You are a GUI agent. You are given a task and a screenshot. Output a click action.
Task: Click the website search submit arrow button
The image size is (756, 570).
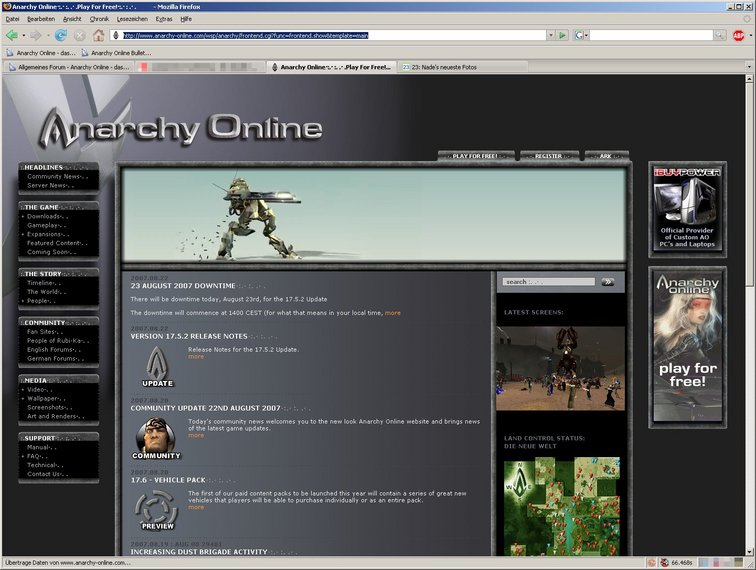[x=608, y=282]
